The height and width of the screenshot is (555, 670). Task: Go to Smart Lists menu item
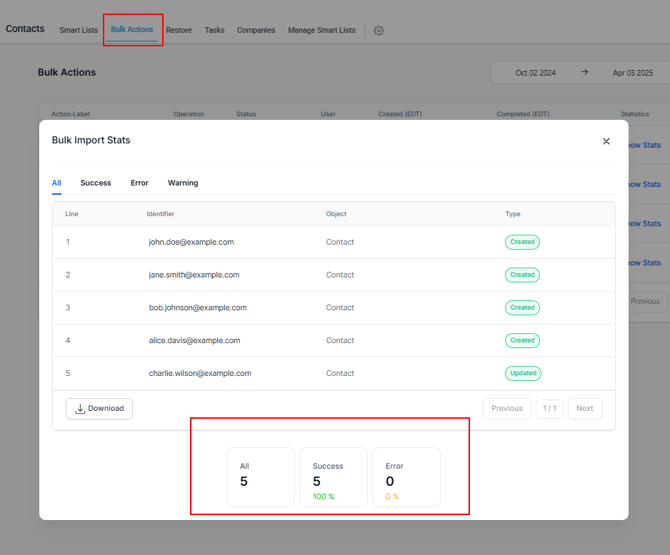click(x=79, y=30)
